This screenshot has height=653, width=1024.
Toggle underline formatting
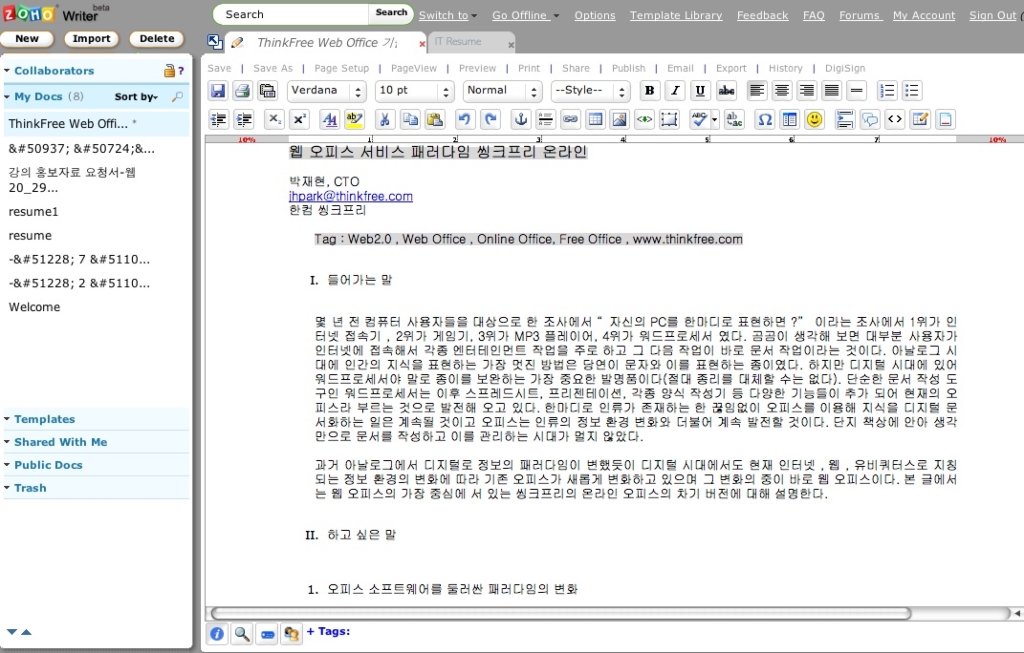pyautogui.click(x=700, y=91)
